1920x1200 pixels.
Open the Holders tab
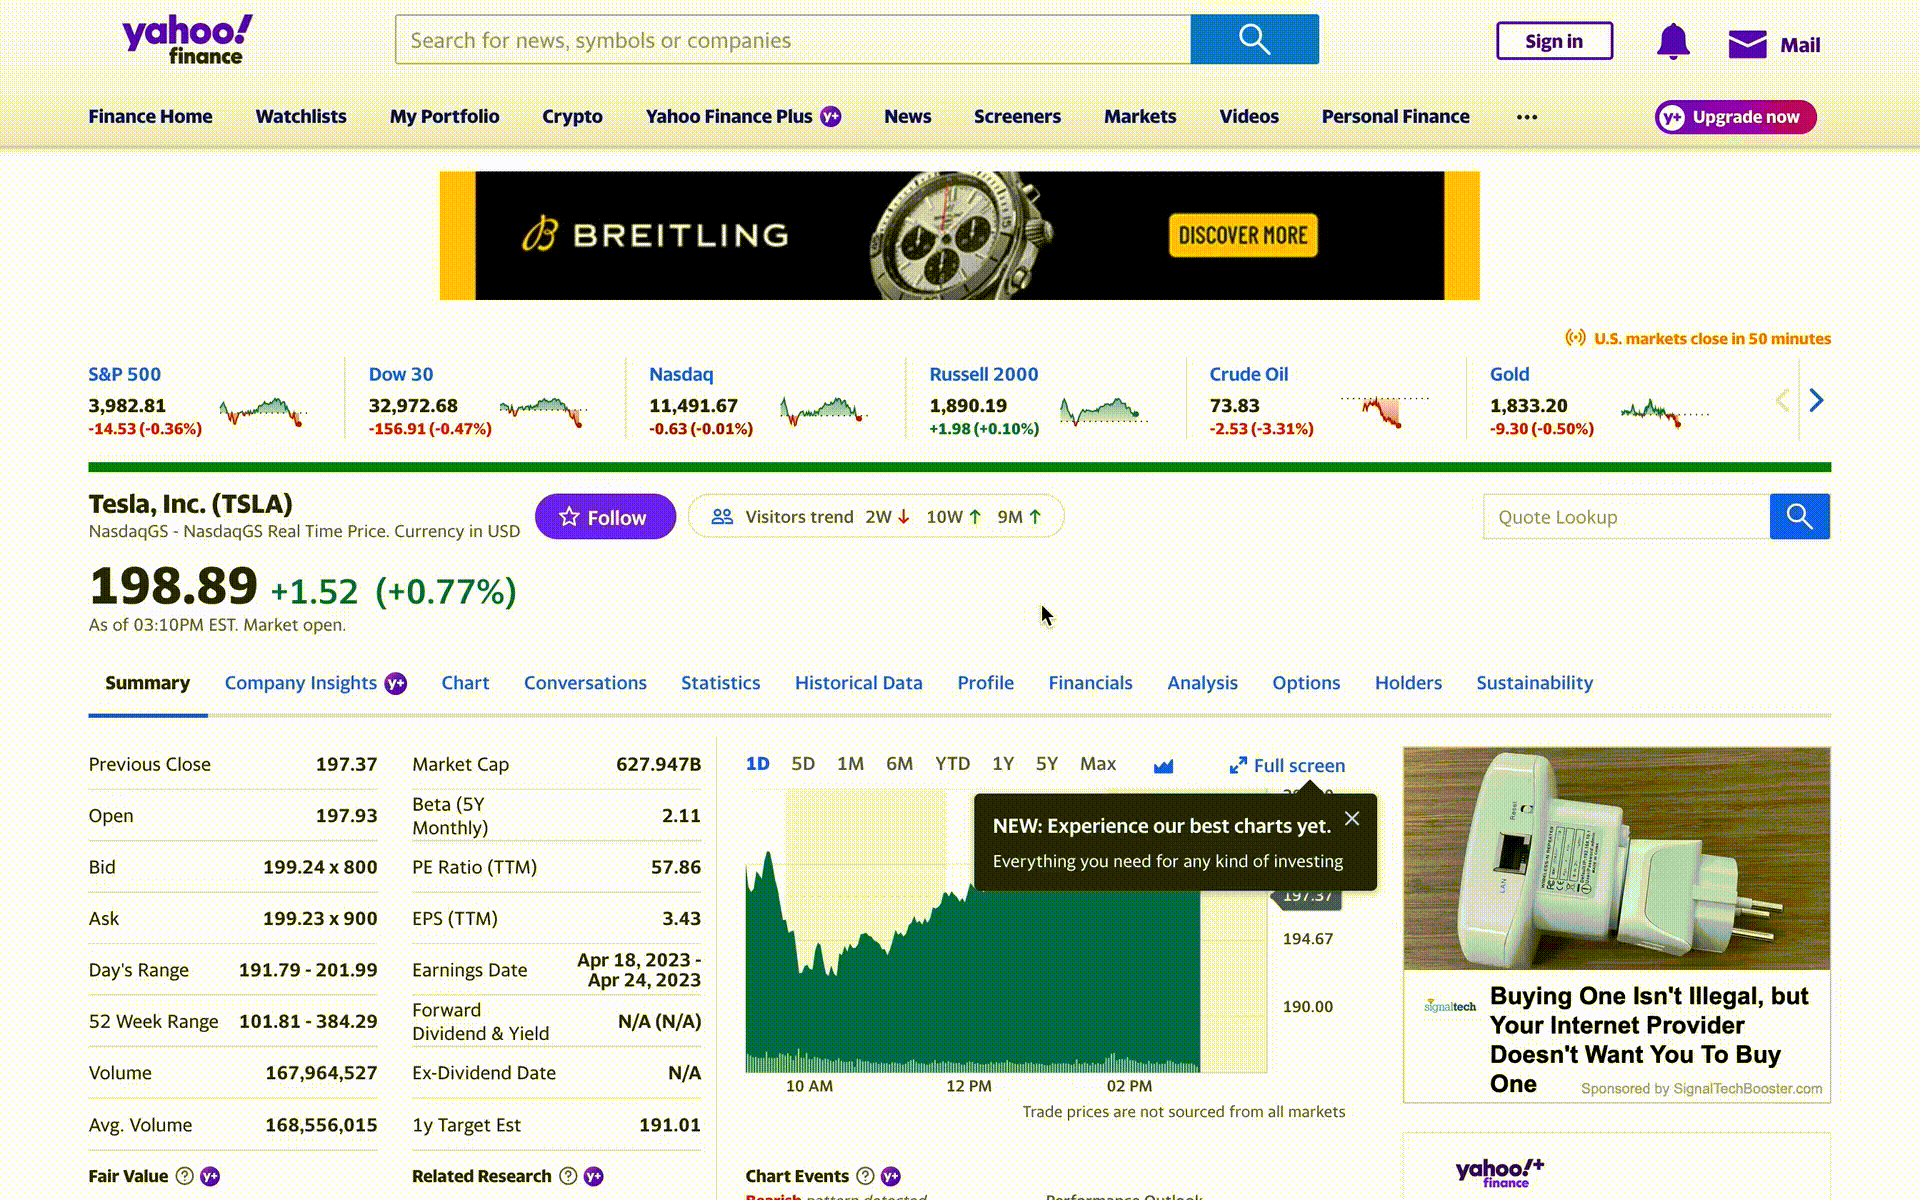tap(1408, 683)
